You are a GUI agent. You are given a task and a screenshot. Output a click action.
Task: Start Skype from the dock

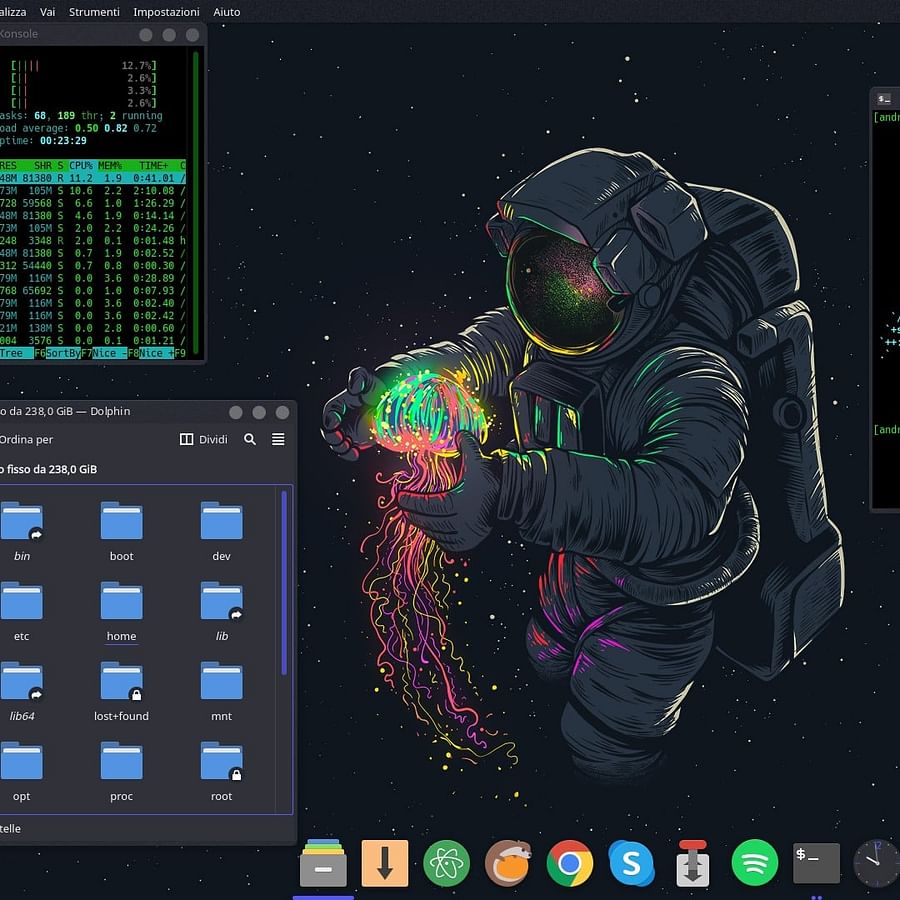point(632,862)
